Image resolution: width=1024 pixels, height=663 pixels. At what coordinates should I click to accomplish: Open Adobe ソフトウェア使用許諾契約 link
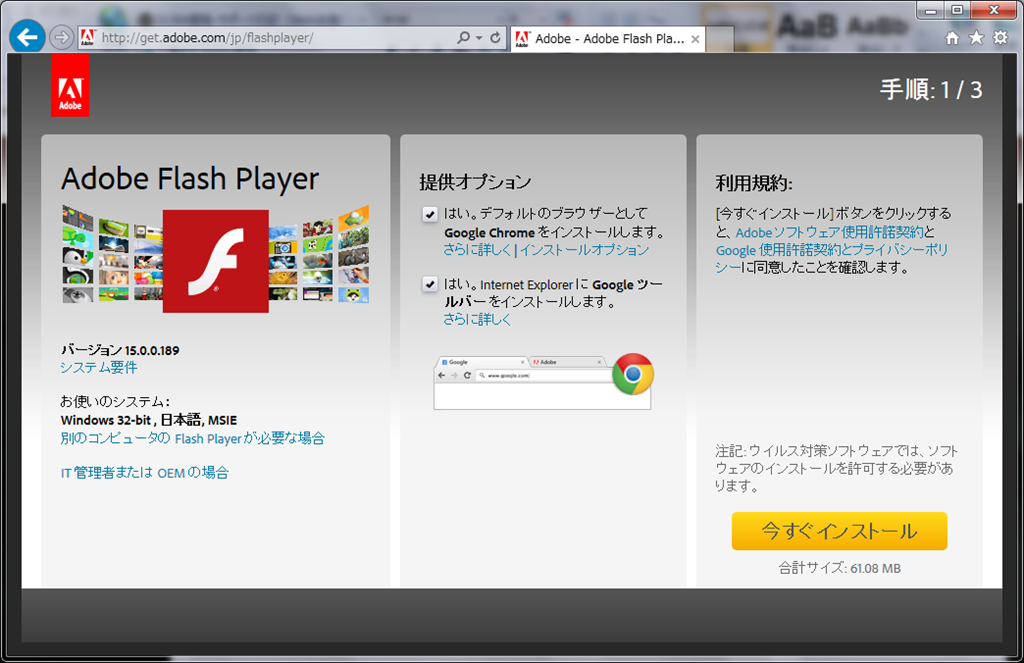click(829, 233)
